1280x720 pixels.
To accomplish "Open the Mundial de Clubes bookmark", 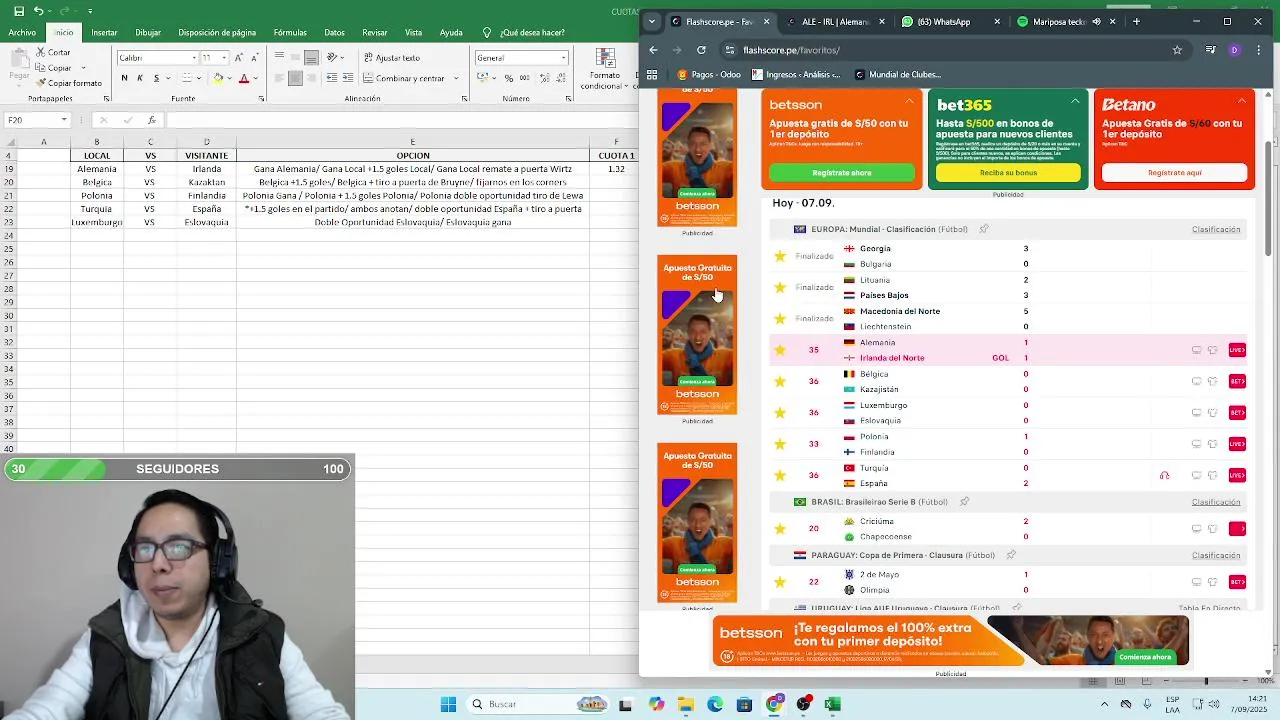I will point(898,74).
